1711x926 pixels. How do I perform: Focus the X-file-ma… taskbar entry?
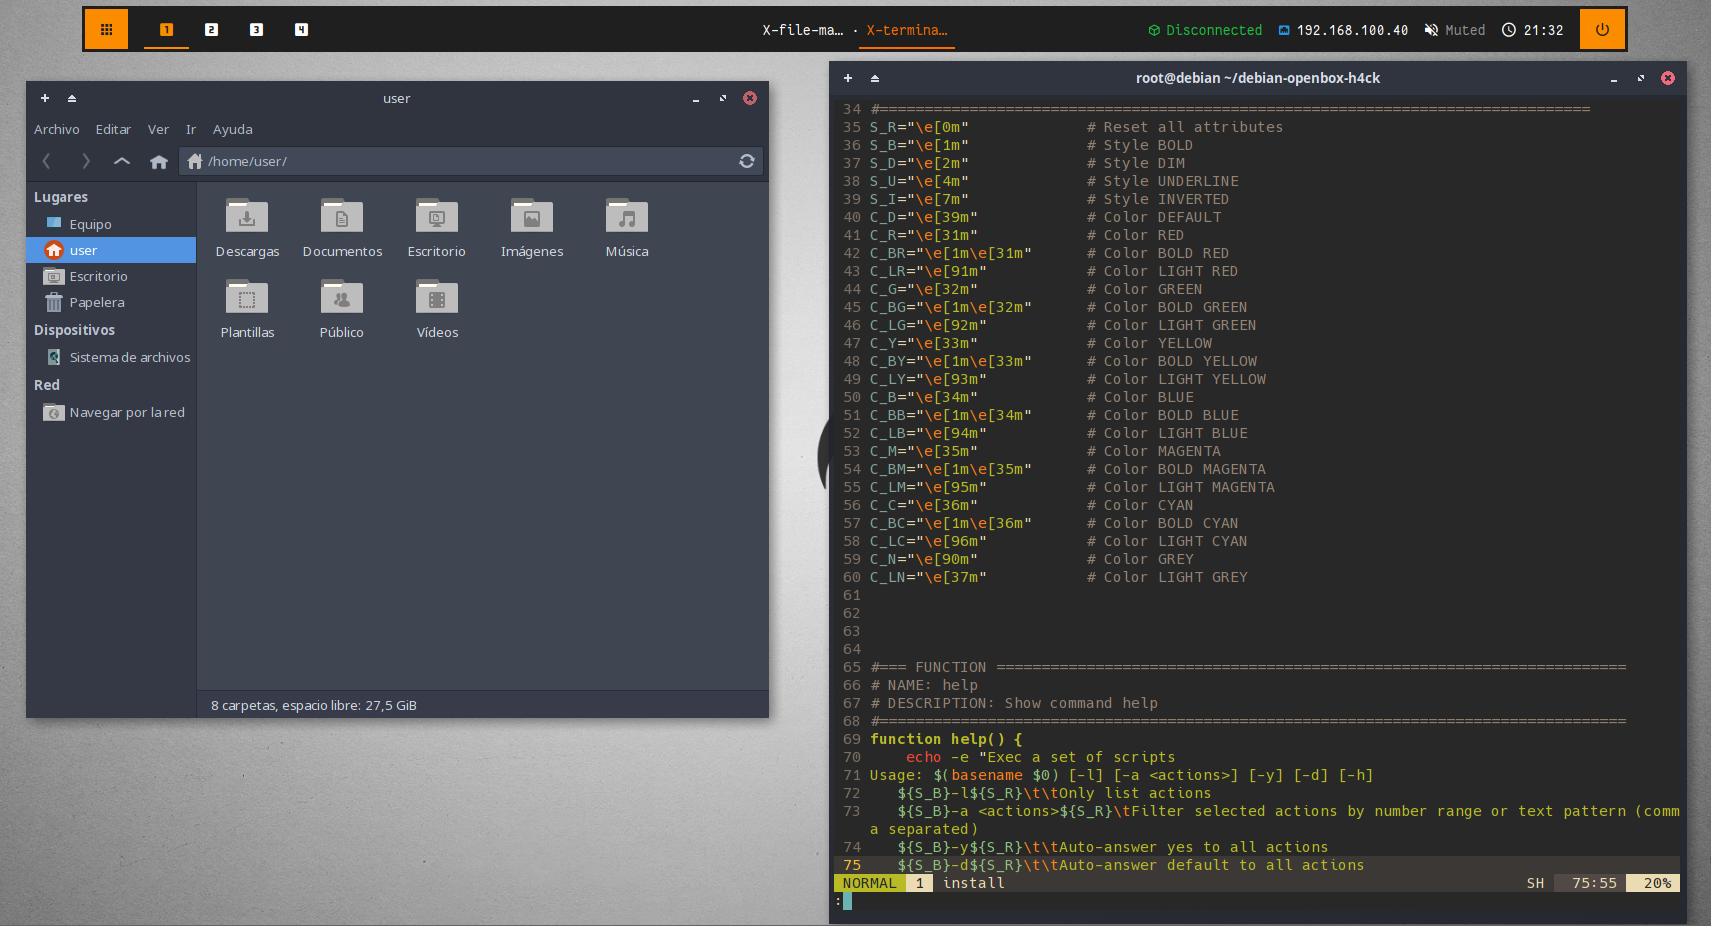(x=803, y=30)
